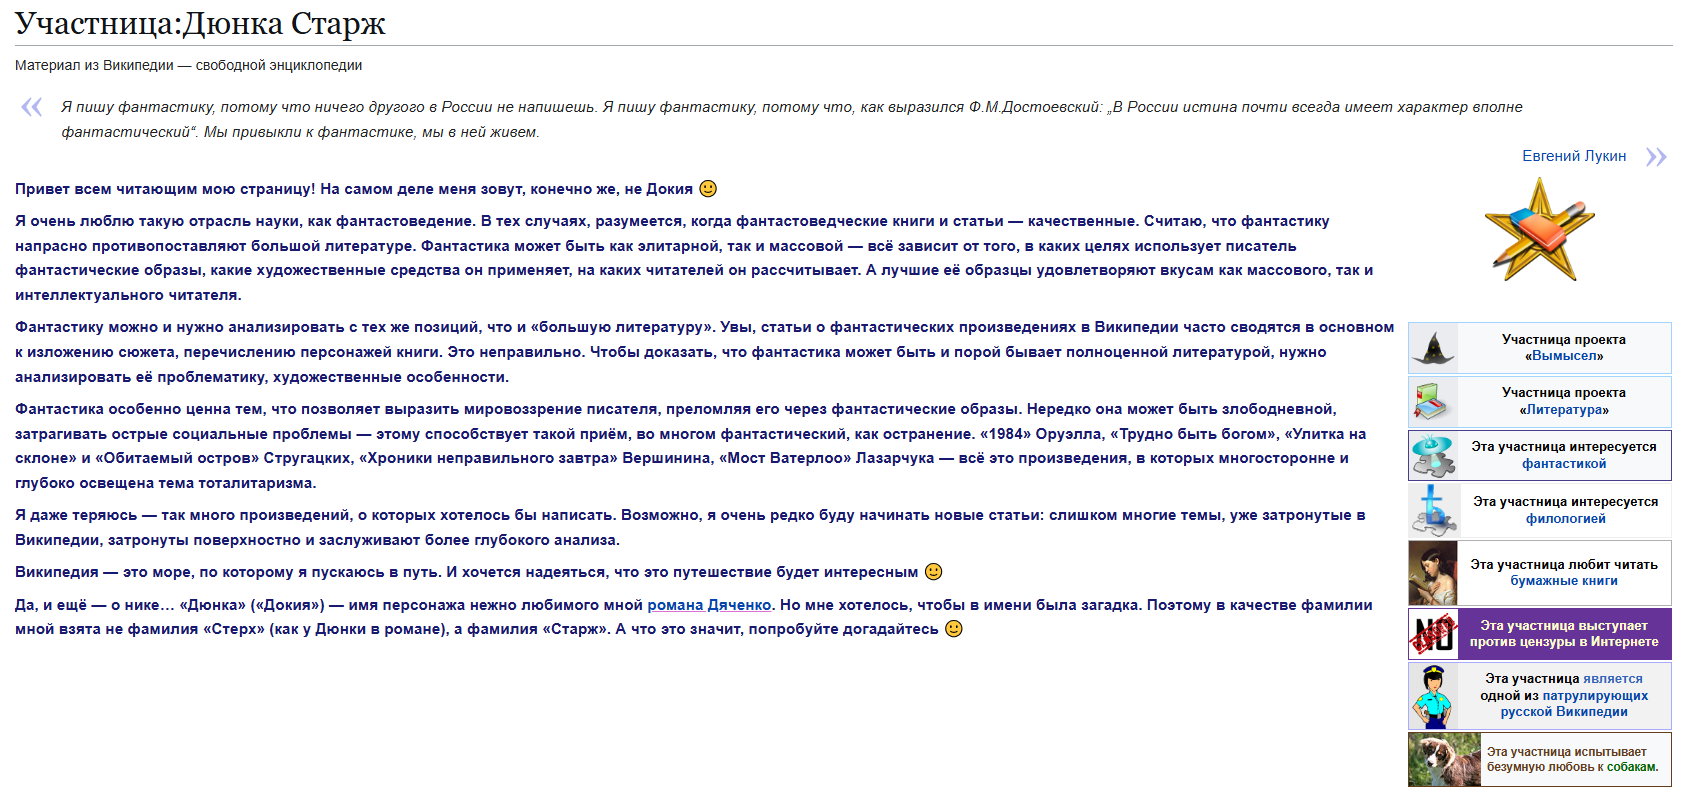Click the smiley after «не Докия»
The height and width of the screenshot is (797, 1683).
point(708,189)
